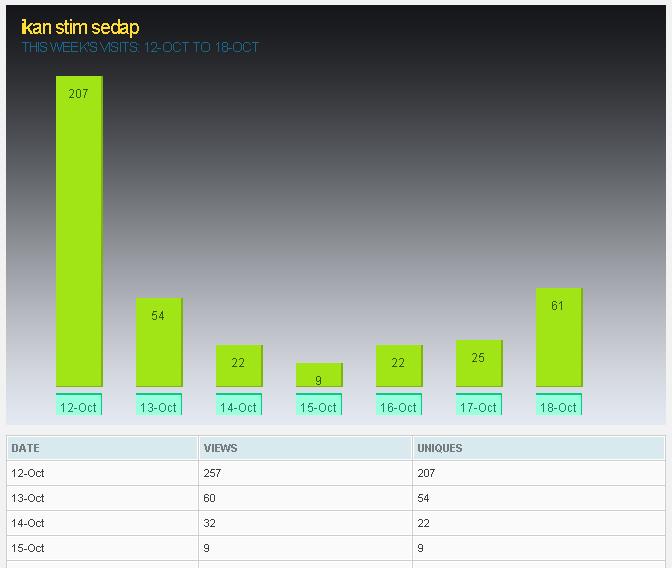This screenshot has height=568, width=672.
Task: Click the 18-Oct axis label
Action: coord(559,404)
